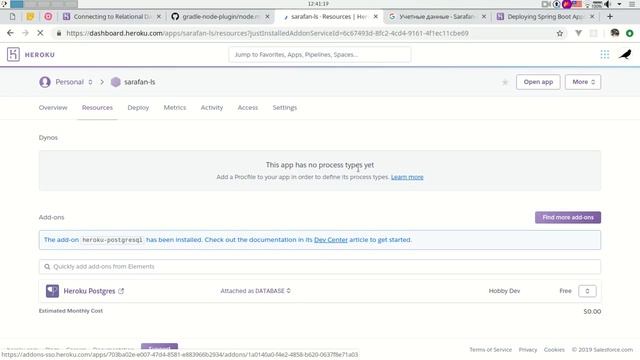This screenshot has height=360, width=640.
Task: Open the apps grid launcher icon
Action: click(x=604, y=54)
